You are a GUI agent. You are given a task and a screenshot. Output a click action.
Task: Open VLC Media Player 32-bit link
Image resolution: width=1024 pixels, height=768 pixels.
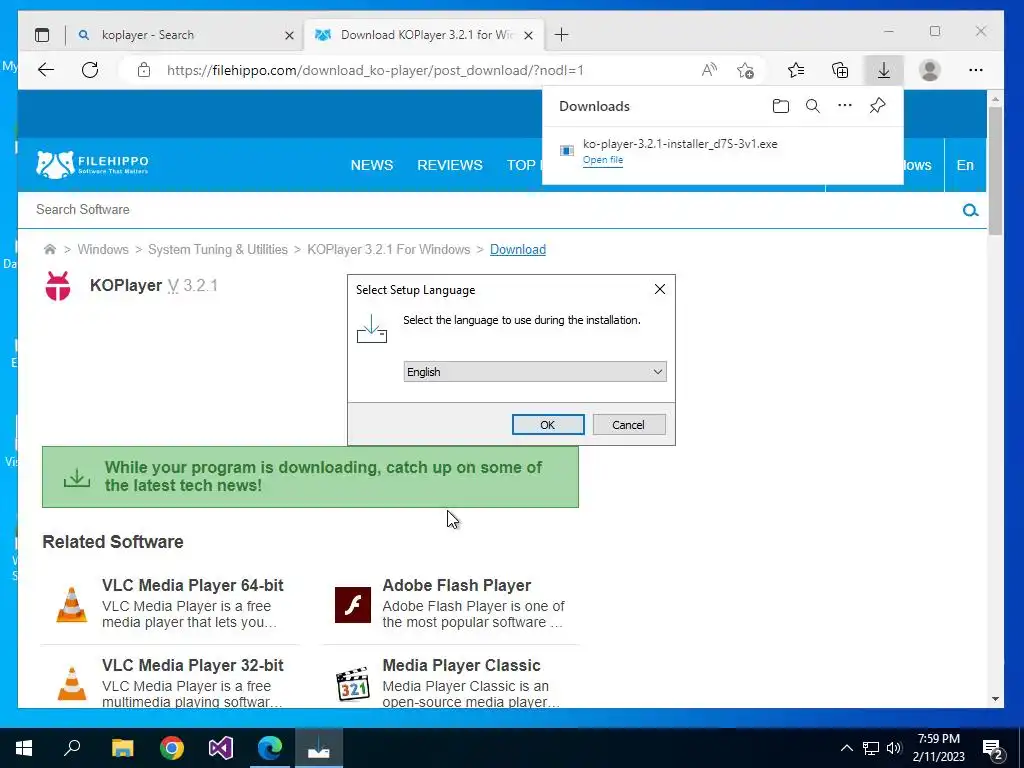(x=193, y=665)
